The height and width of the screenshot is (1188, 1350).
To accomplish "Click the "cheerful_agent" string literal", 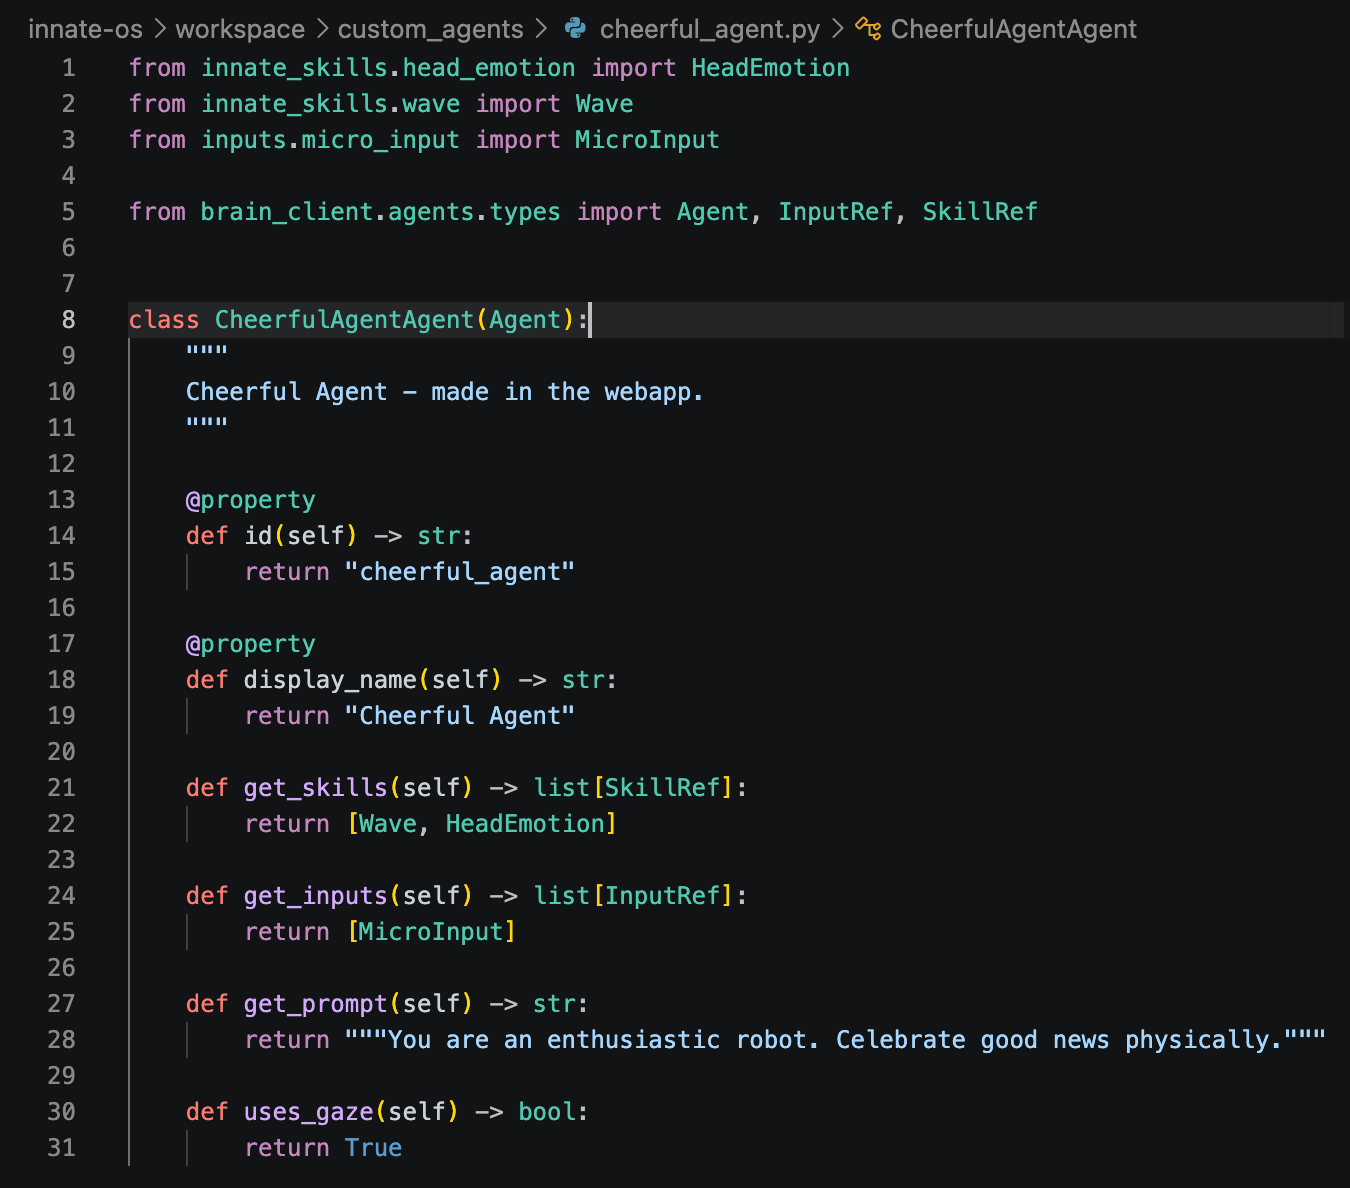I will [x=460, y=572].
